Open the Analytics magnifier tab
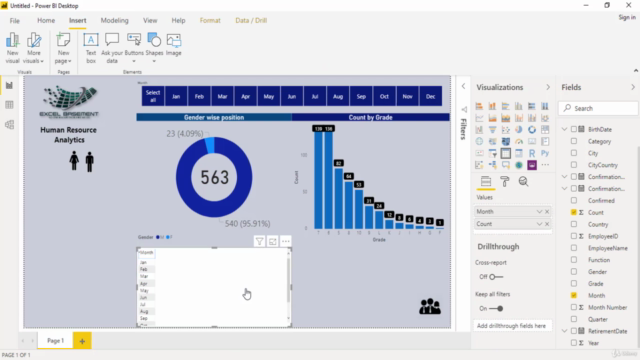Screen dimensions: 640x360 click(523, 181)
